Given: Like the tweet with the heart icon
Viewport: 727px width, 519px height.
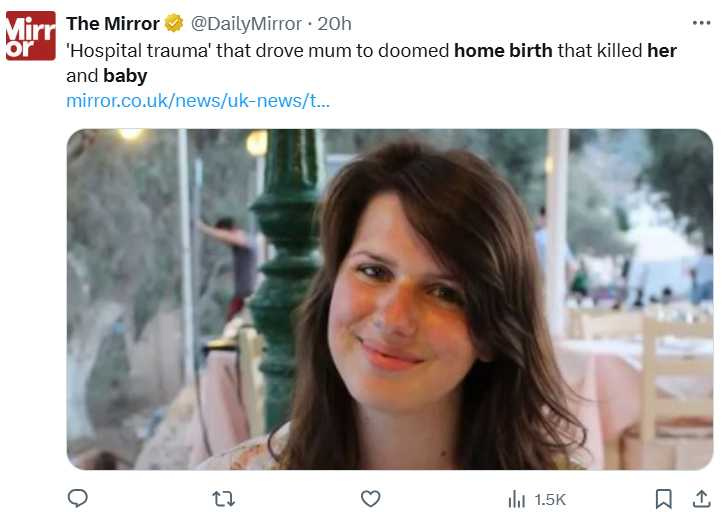Looking at the screenshot, I should pos(371,498).
